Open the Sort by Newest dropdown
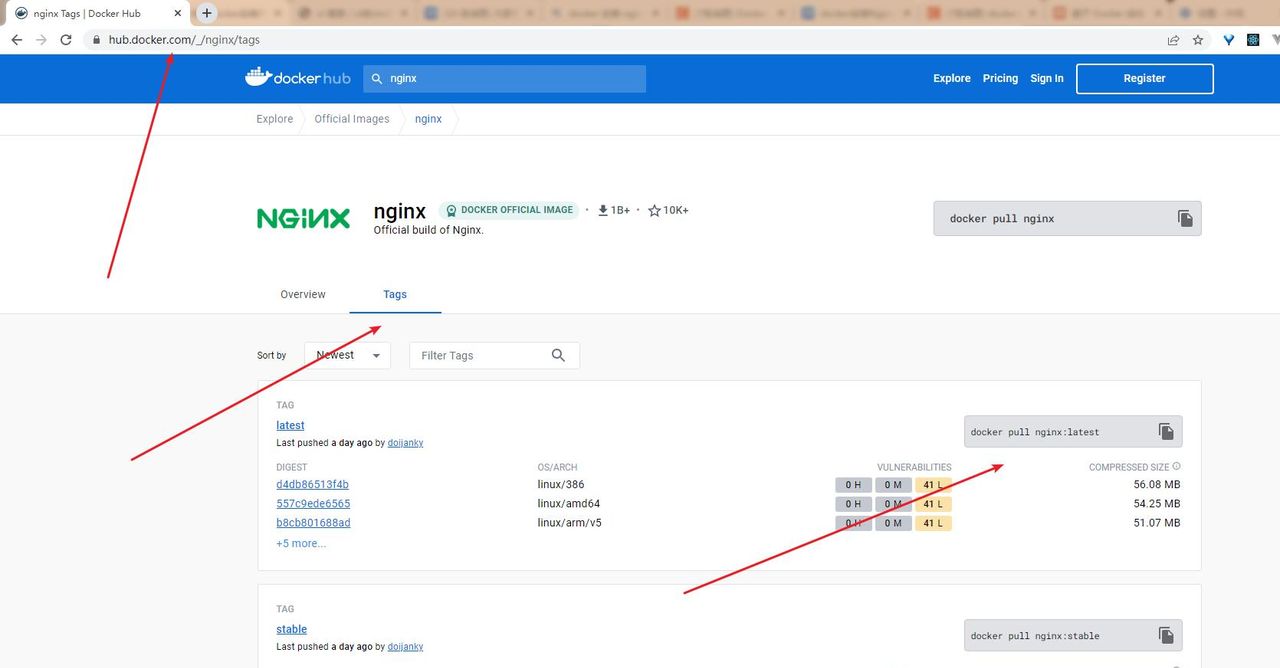The height and width of the screenshot is (668, 1280). (346, 355)
